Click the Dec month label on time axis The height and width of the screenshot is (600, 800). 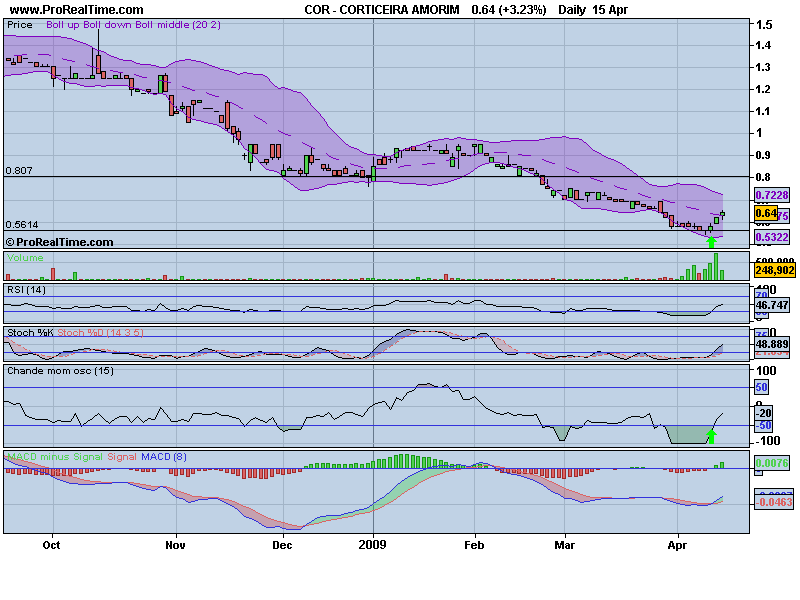(282, 545)
